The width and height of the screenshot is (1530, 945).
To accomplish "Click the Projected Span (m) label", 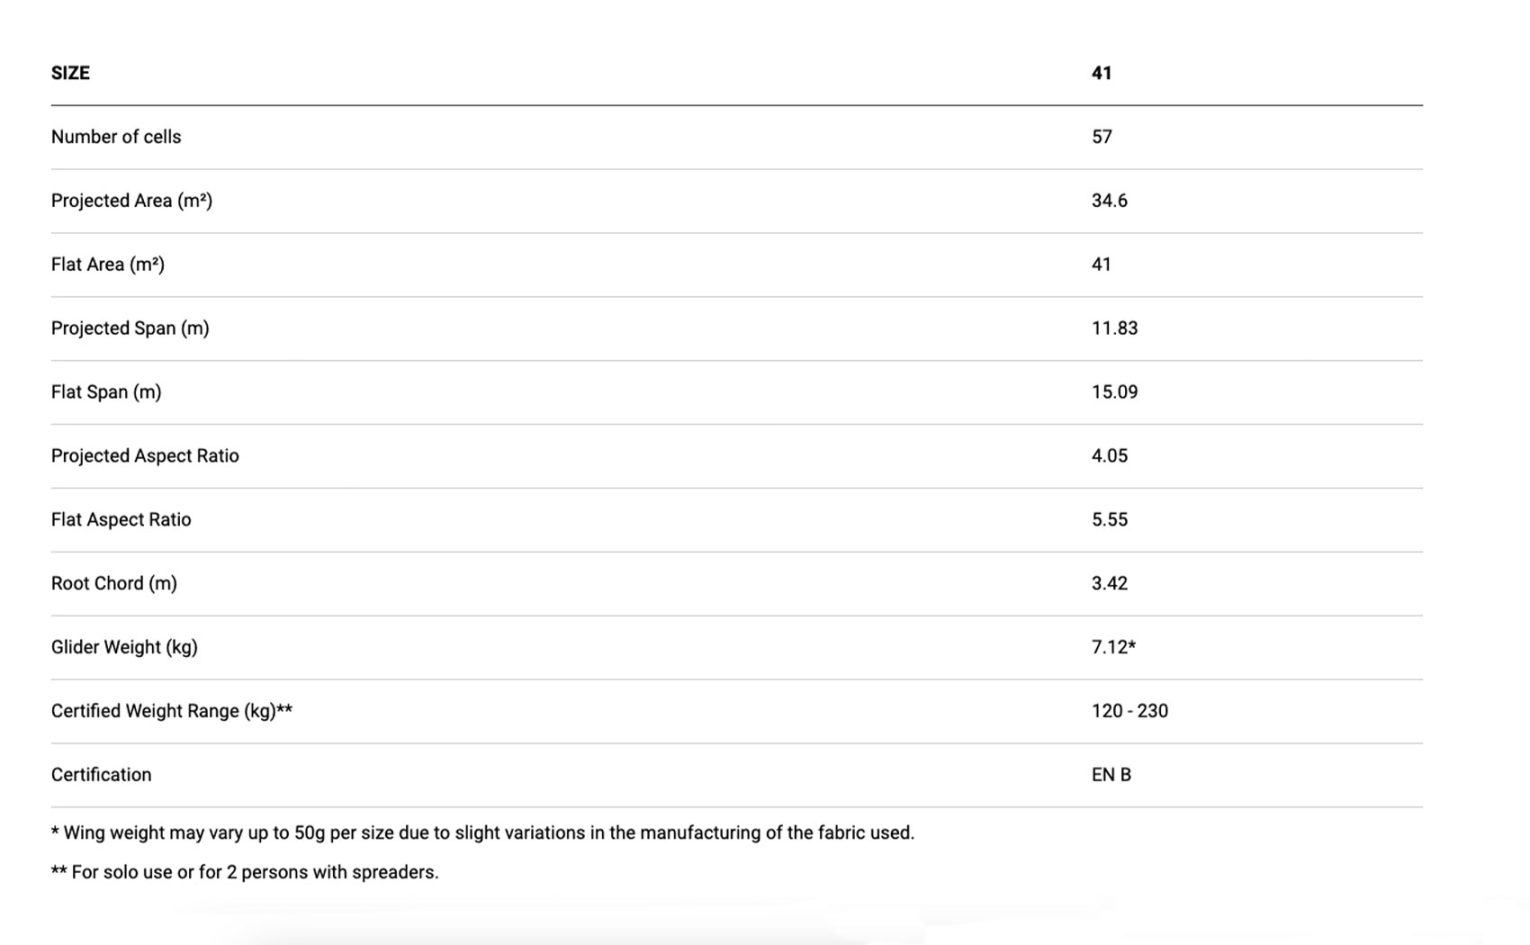I will click(130, 328).
